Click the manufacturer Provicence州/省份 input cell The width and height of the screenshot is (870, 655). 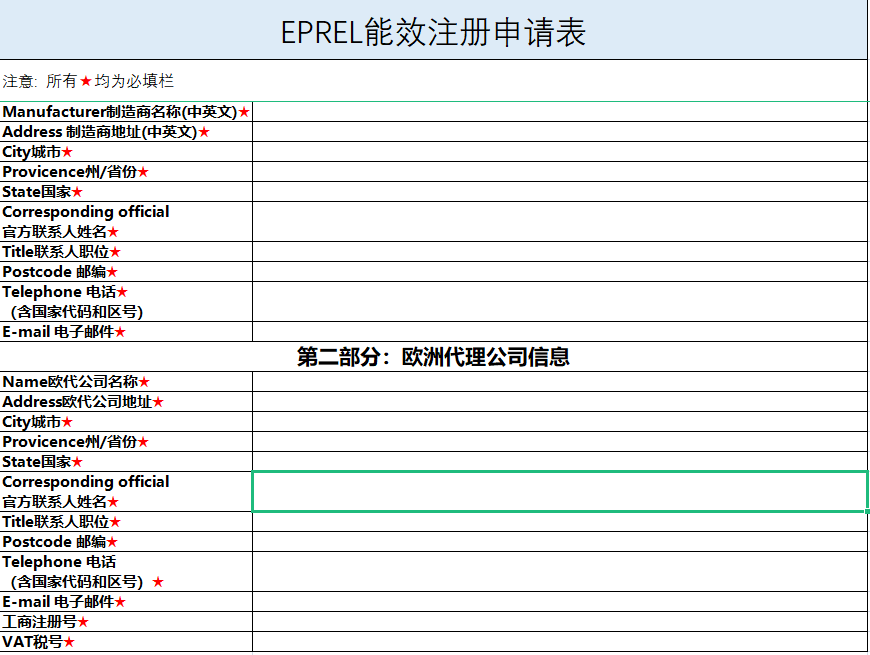pyautogui.click(x=560, y=171)
